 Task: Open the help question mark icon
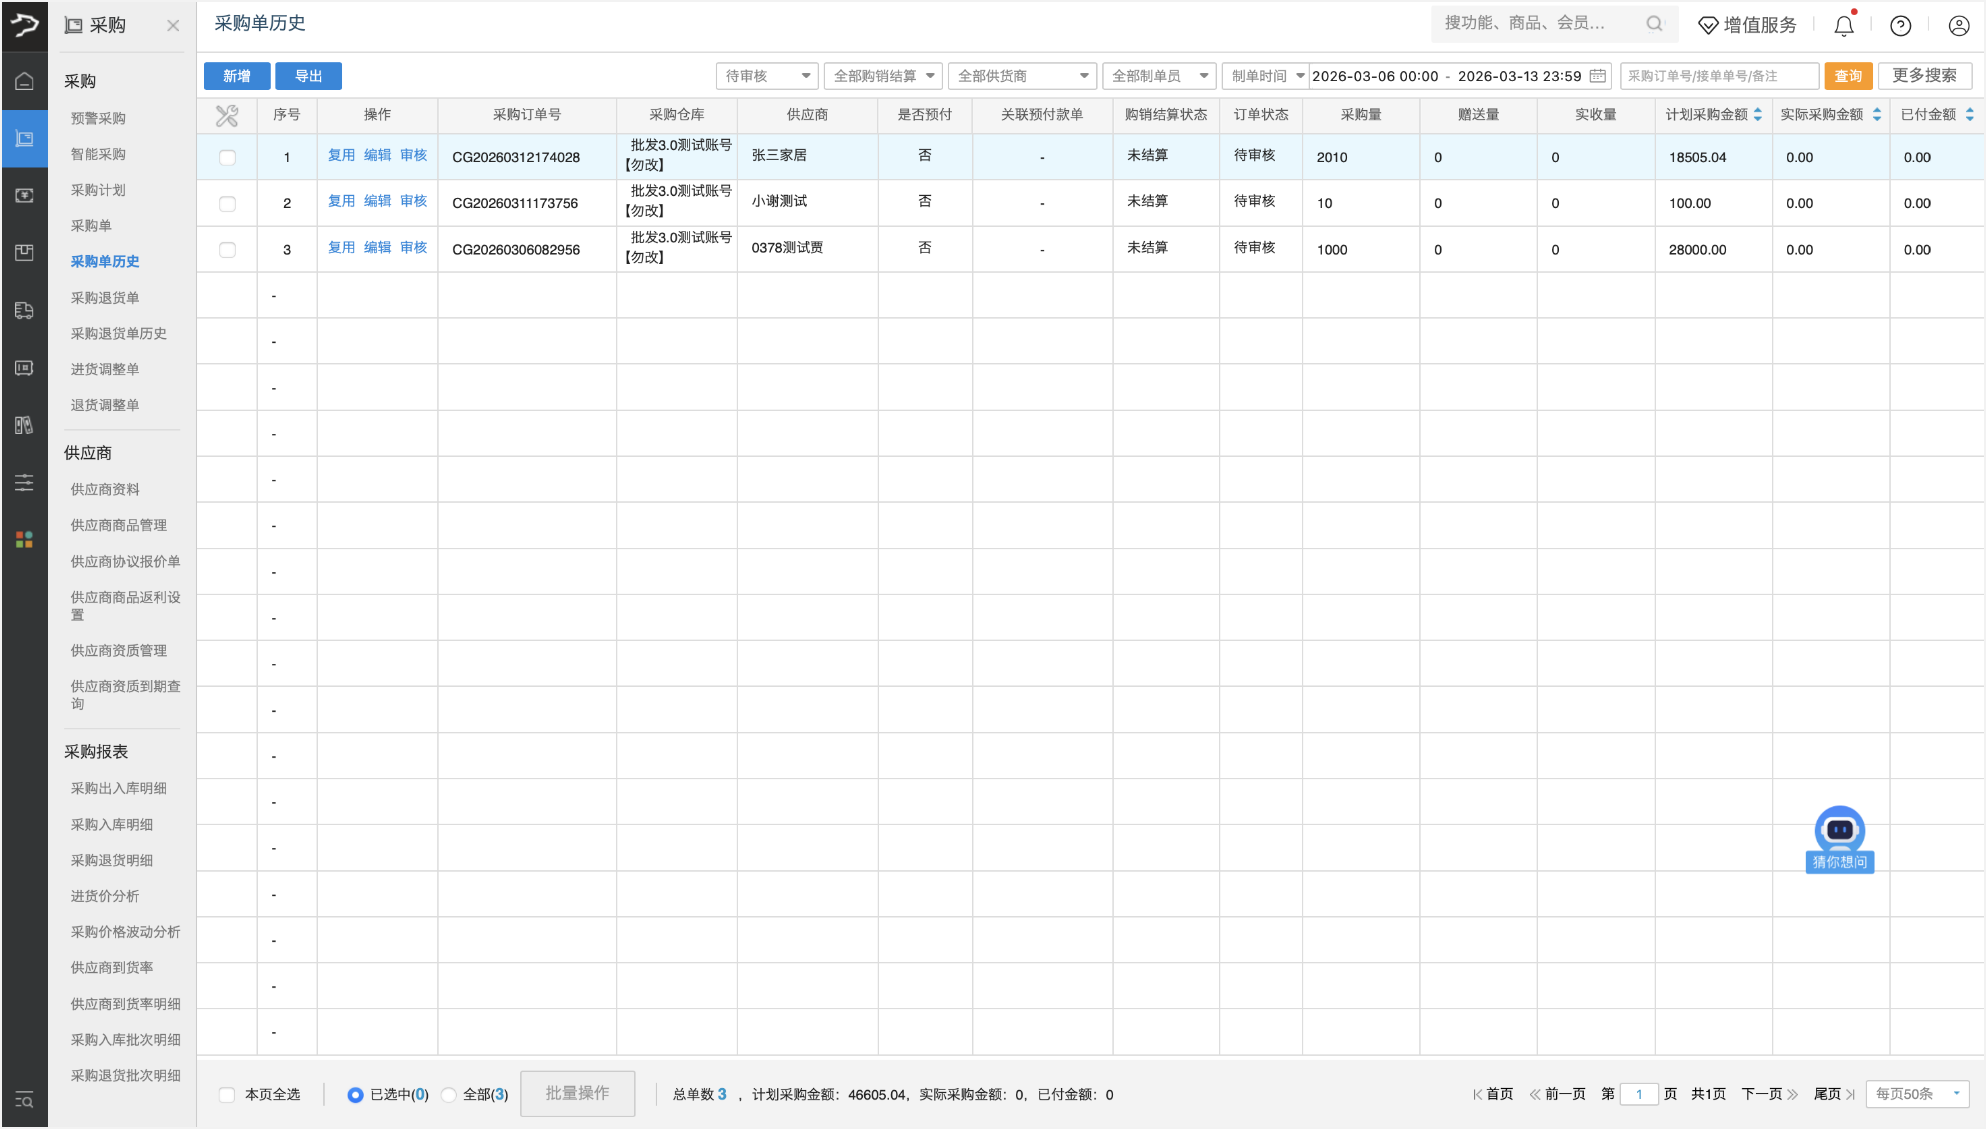point(1900,26)
